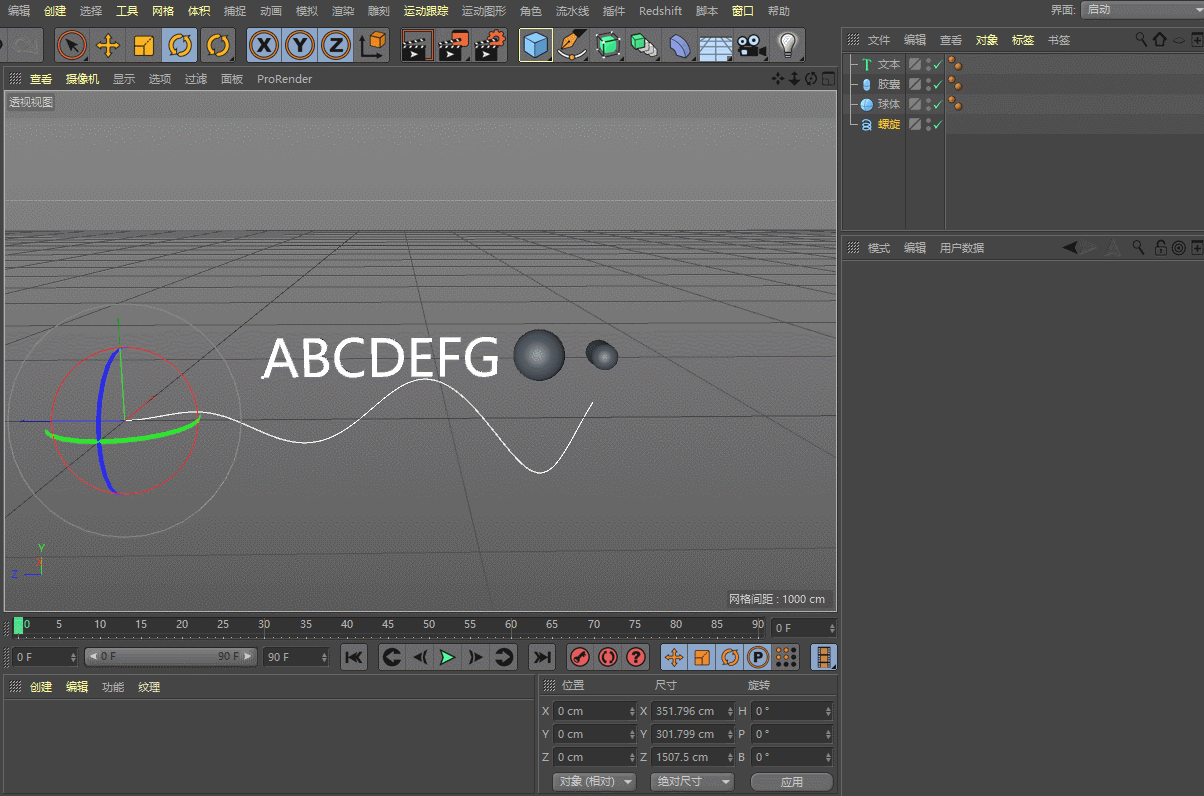This screenshot has width=1204, height=796.
Task: Open the 对象(相对) dropdown
Action: click(x=593, y=781)
